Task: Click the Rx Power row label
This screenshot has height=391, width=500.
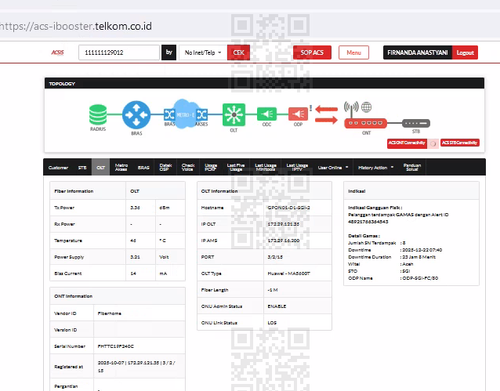Action: (64, 224)
